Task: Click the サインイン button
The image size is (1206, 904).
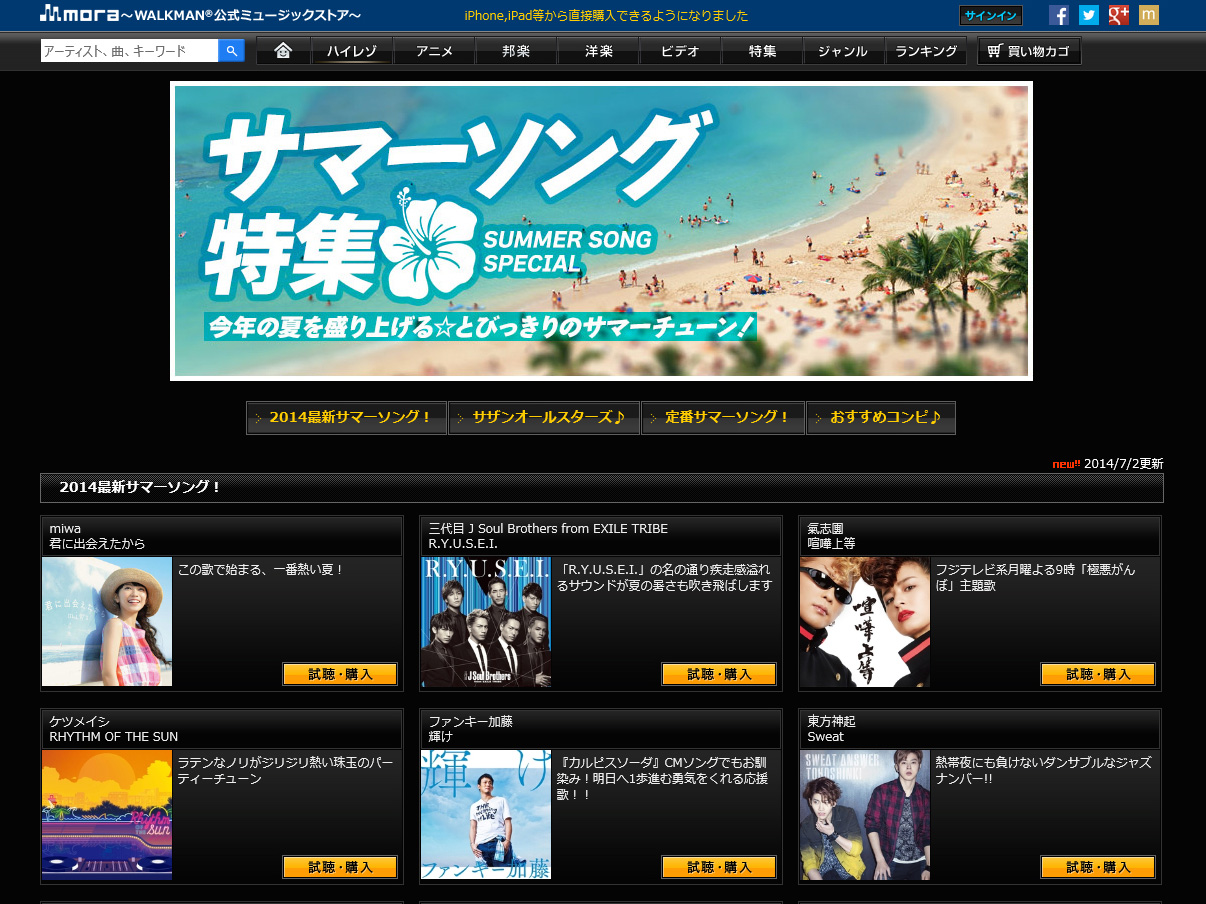Action: (x=991, y=15)
